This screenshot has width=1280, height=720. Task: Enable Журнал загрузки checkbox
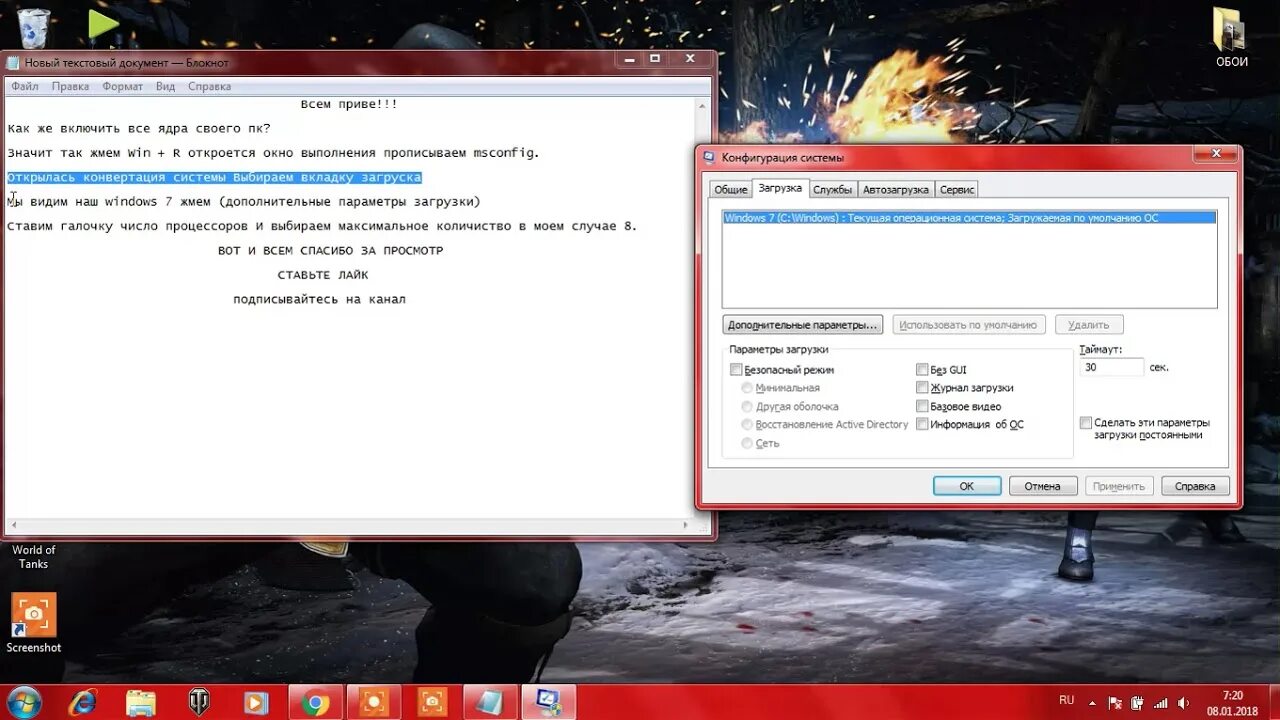pos(922,388)
